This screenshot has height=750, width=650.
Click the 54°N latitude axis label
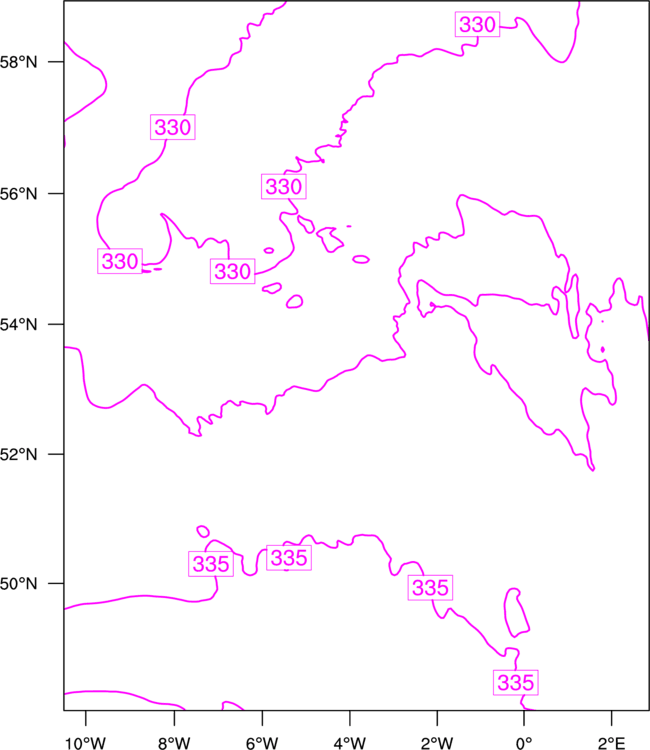[18, 324]
